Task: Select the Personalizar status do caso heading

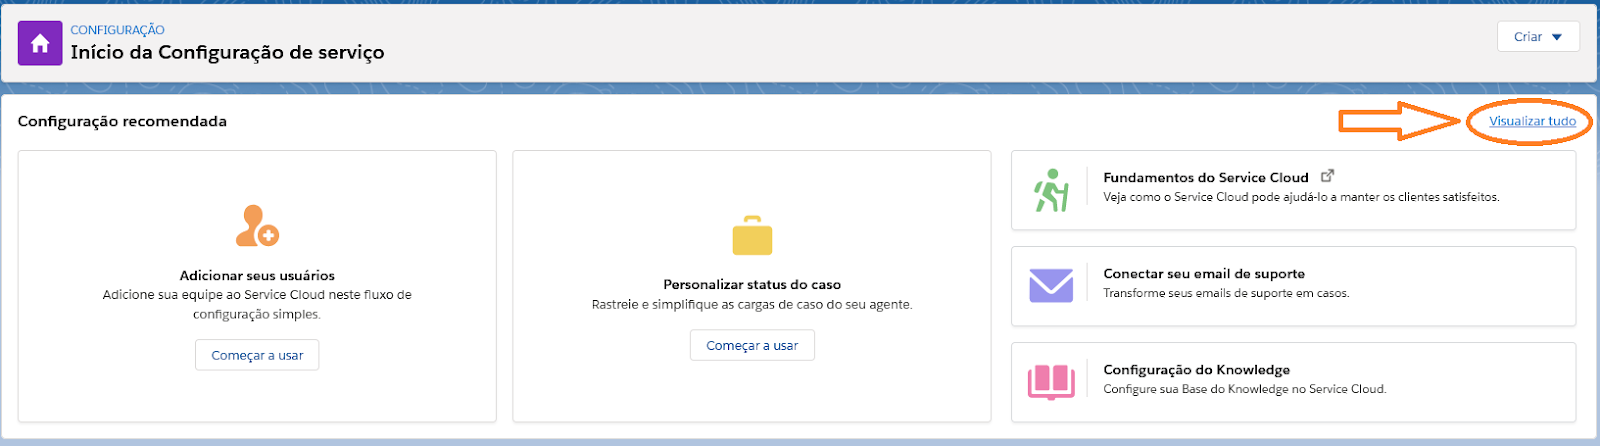Action: coord(752,284)
